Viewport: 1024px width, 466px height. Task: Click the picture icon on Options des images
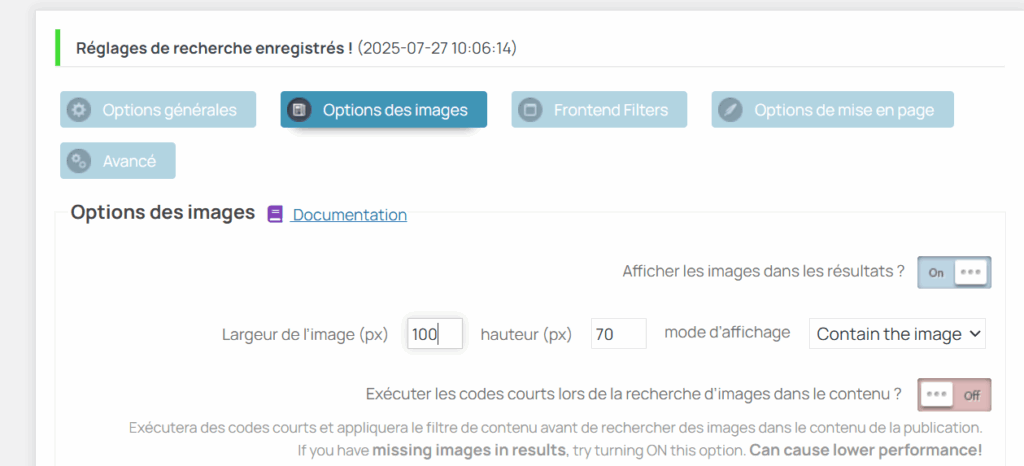click(299, 110)
